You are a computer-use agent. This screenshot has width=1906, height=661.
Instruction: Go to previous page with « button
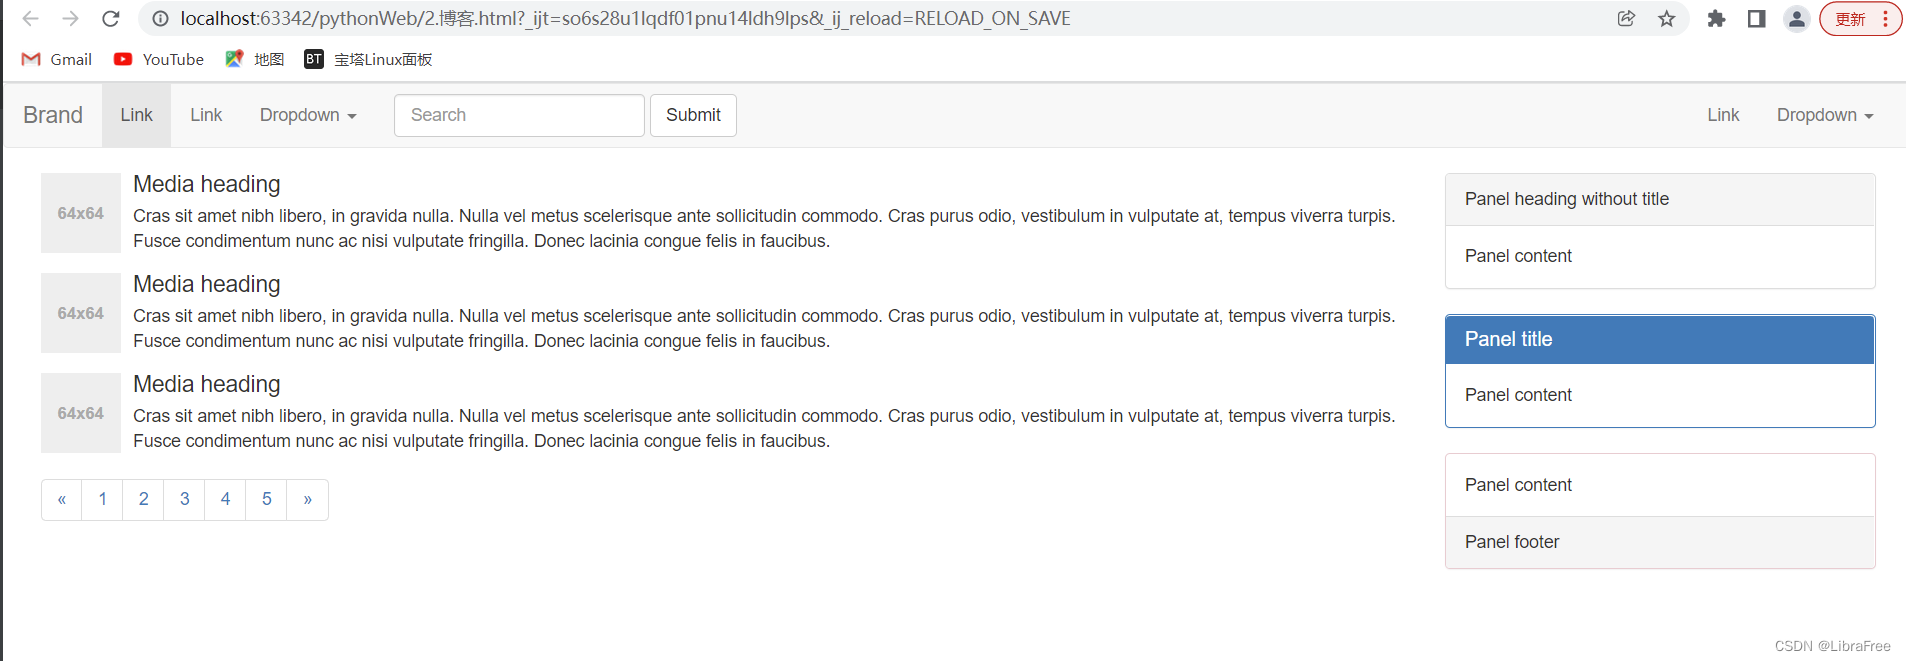pos(62,500)
